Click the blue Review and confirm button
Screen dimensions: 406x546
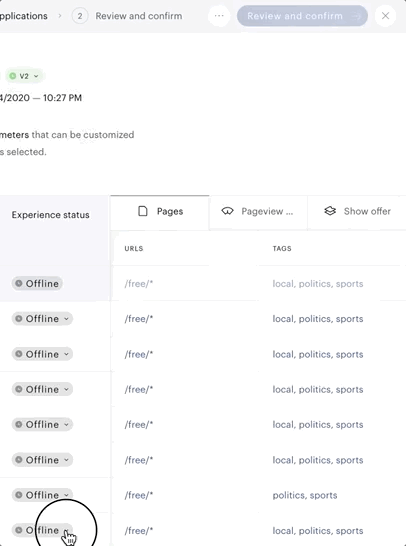pos(302,16)
